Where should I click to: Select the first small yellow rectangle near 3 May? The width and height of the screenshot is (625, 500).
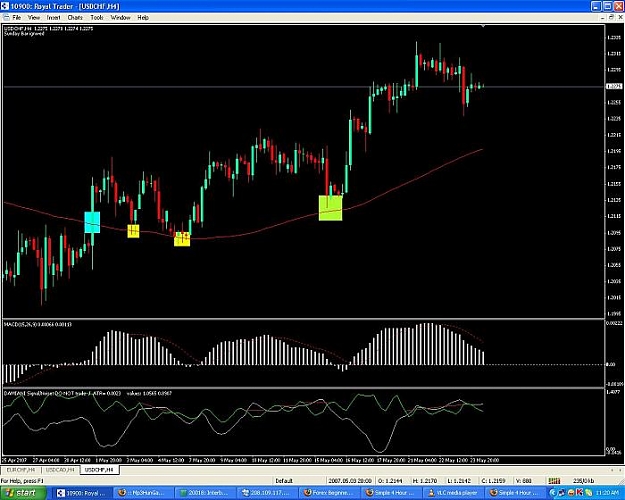click(x=133, y=231)
